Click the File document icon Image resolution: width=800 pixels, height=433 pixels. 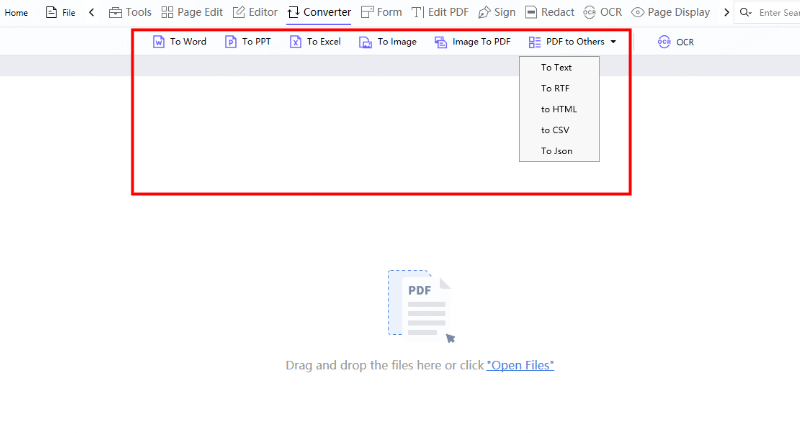point(51,12)
